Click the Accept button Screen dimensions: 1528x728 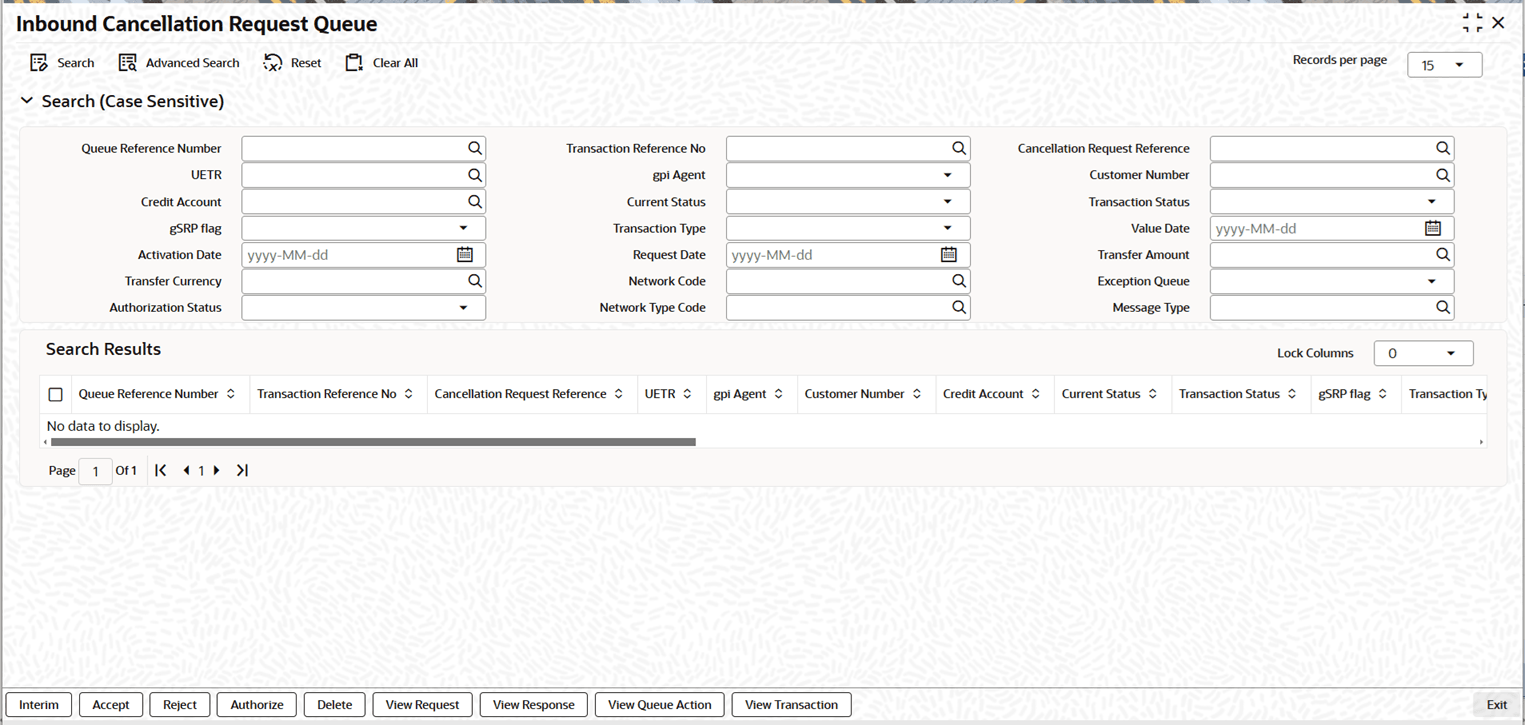(x=111, y=705)
